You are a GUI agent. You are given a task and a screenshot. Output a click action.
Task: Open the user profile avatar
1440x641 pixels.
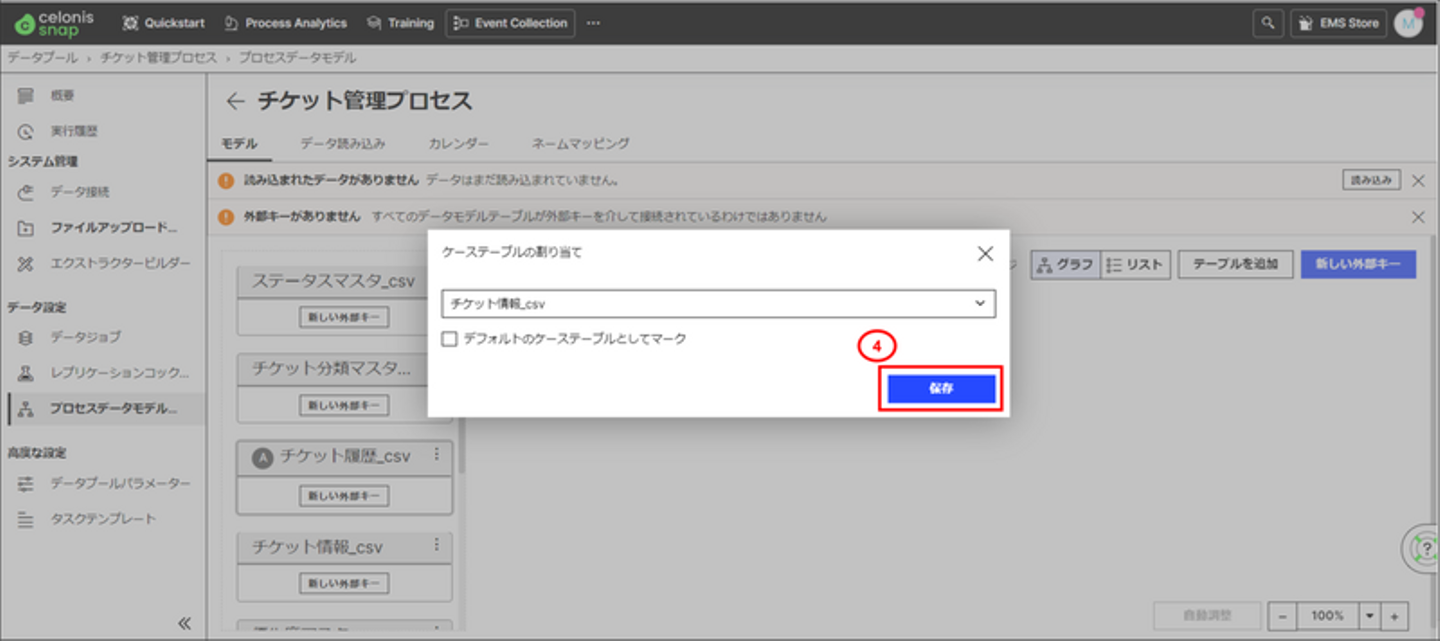[1408, 23]
